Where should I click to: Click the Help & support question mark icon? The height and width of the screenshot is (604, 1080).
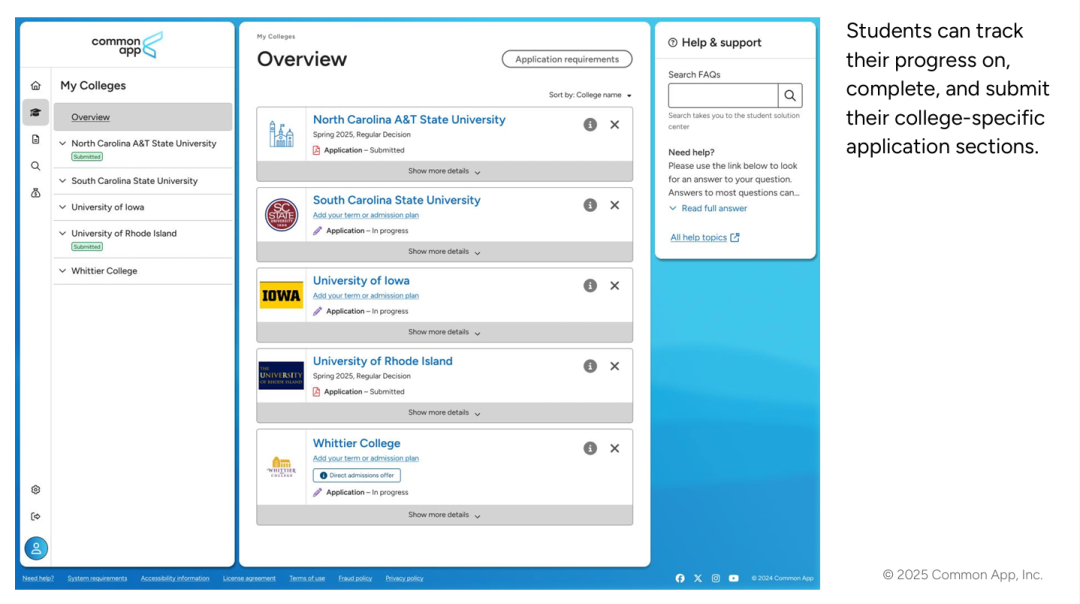pyautogui.click(x=673, y=43)
